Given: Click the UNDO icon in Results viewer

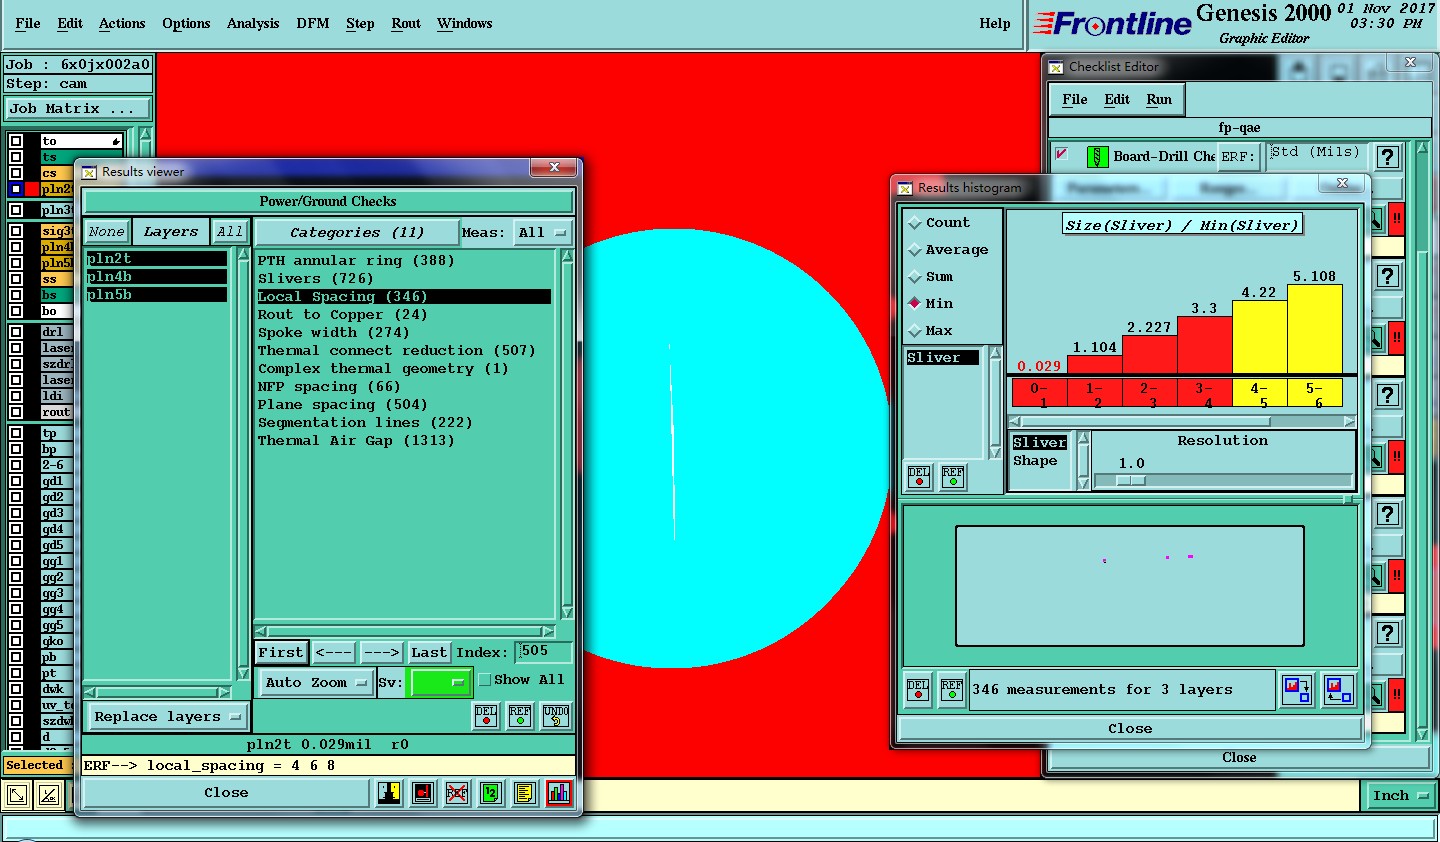Looking at the screenshot, I should [x=556, y=715].
